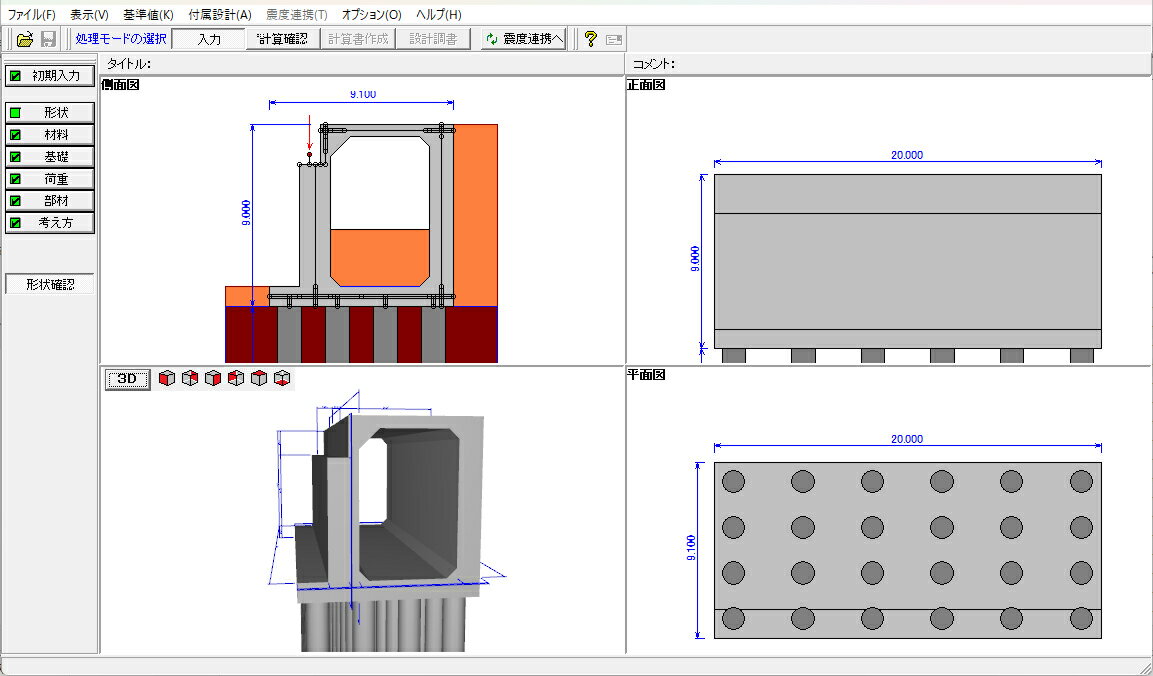The image size is (1153, 676).
Task: Open the 形状 input item
Action: (50, 113)
